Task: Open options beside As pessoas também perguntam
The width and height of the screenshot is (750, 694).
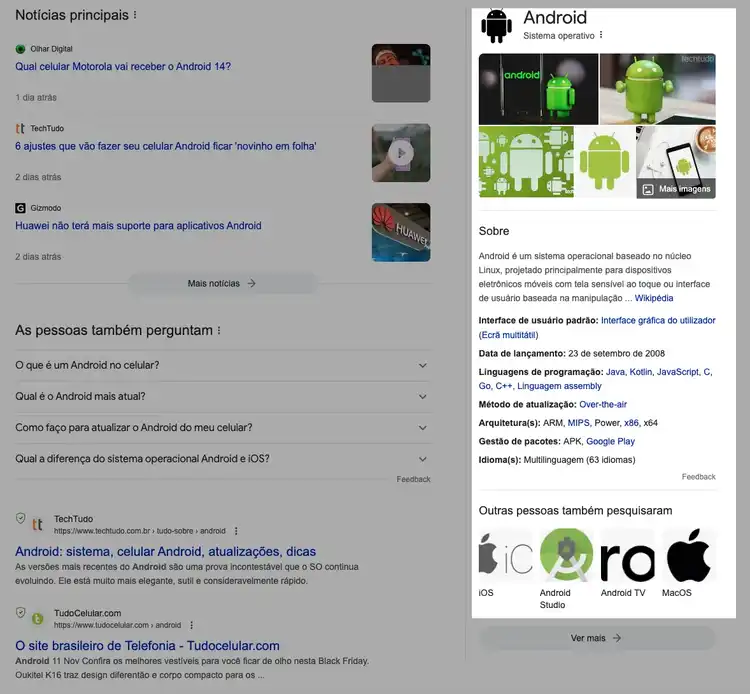Action: 219,330
